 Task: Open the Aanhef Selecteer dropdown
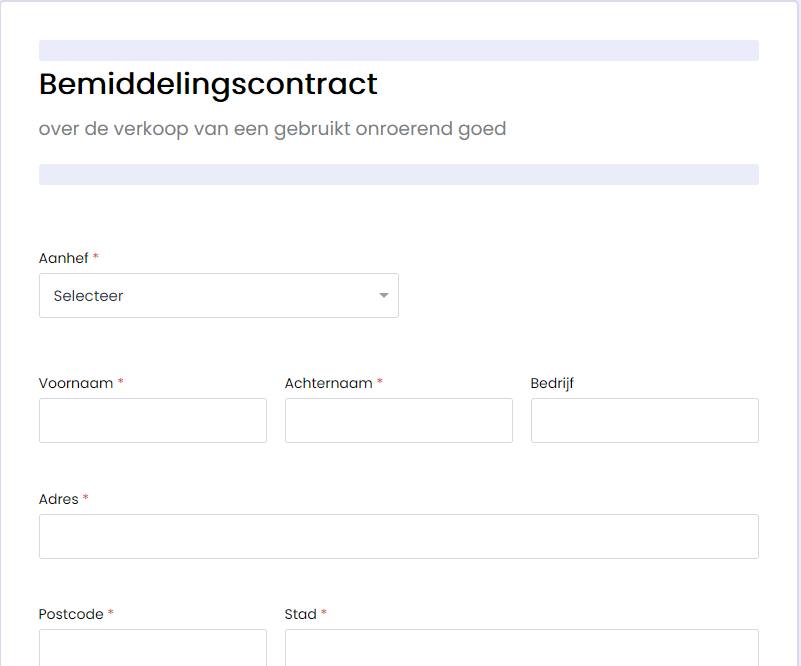point(219,295)
